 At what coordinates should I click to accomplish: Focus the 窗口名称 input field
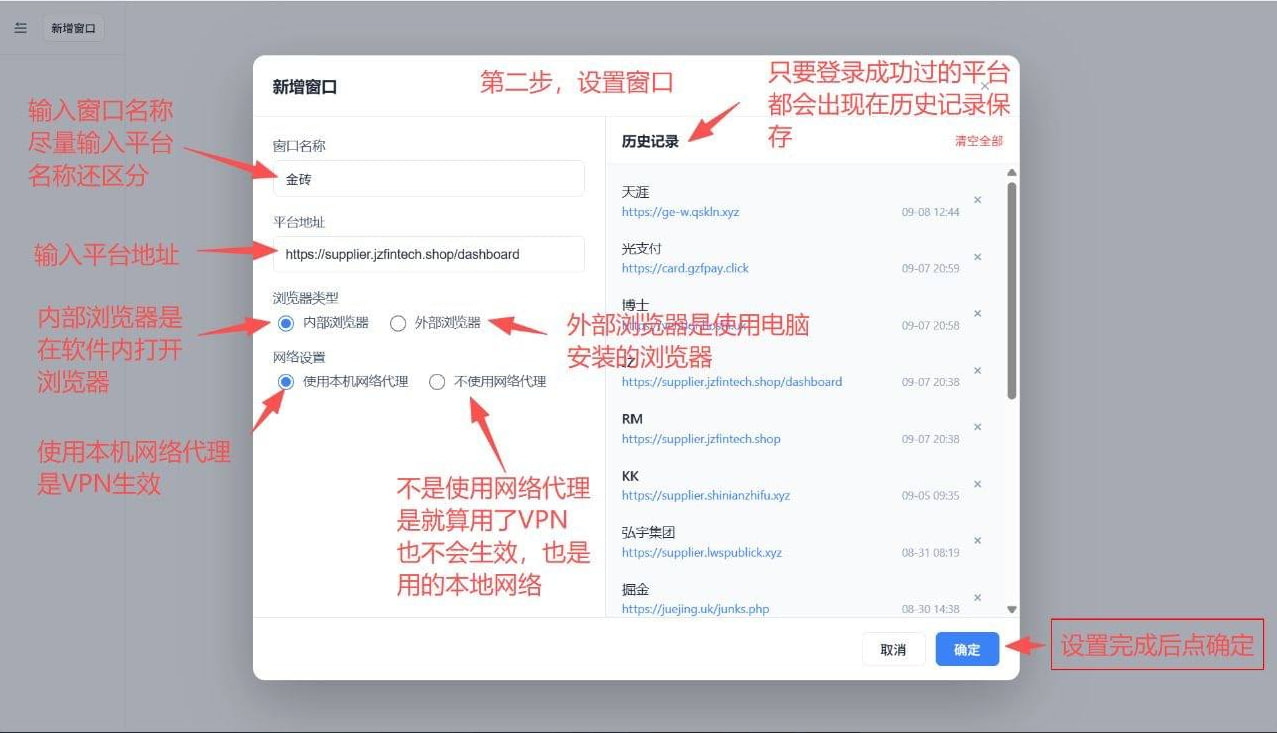428,179
